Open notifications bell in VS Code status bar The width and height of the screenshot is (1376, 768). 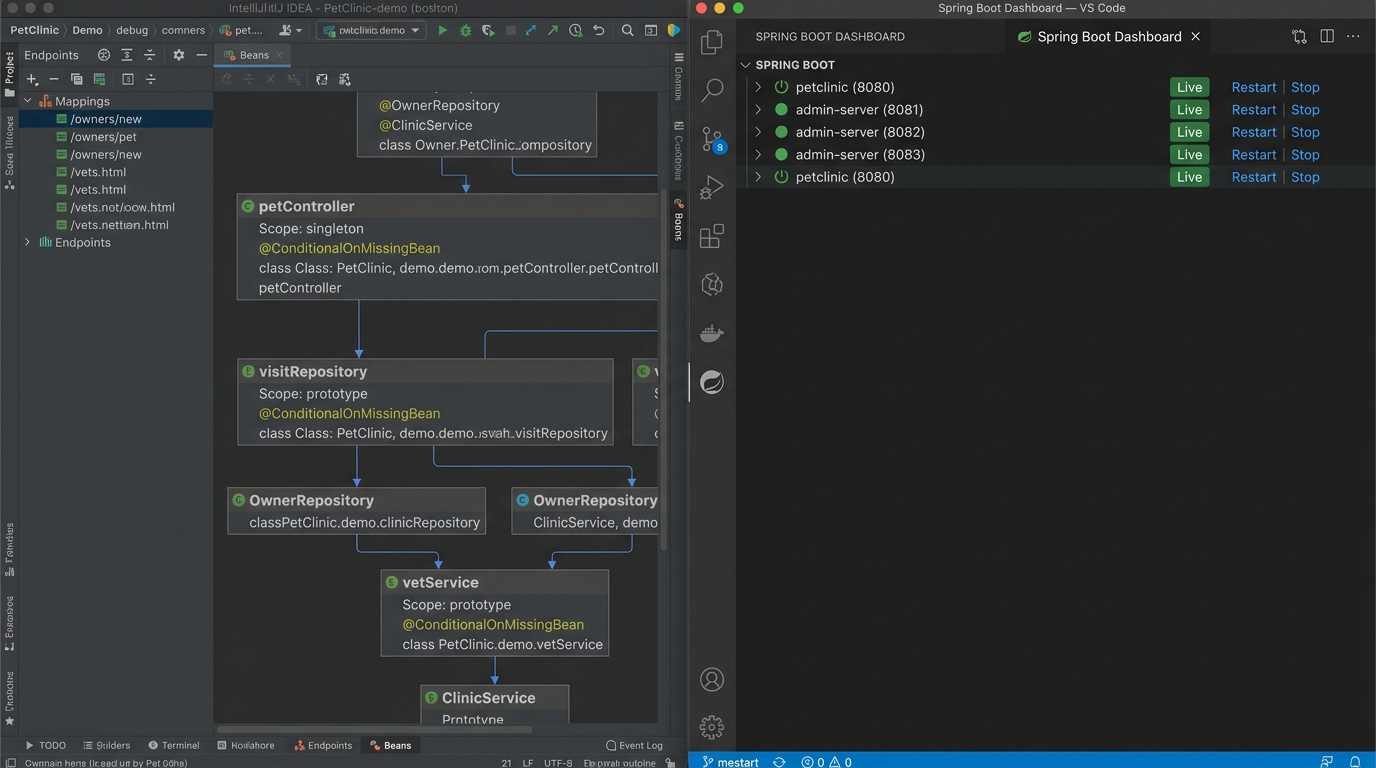point(1356,762)
